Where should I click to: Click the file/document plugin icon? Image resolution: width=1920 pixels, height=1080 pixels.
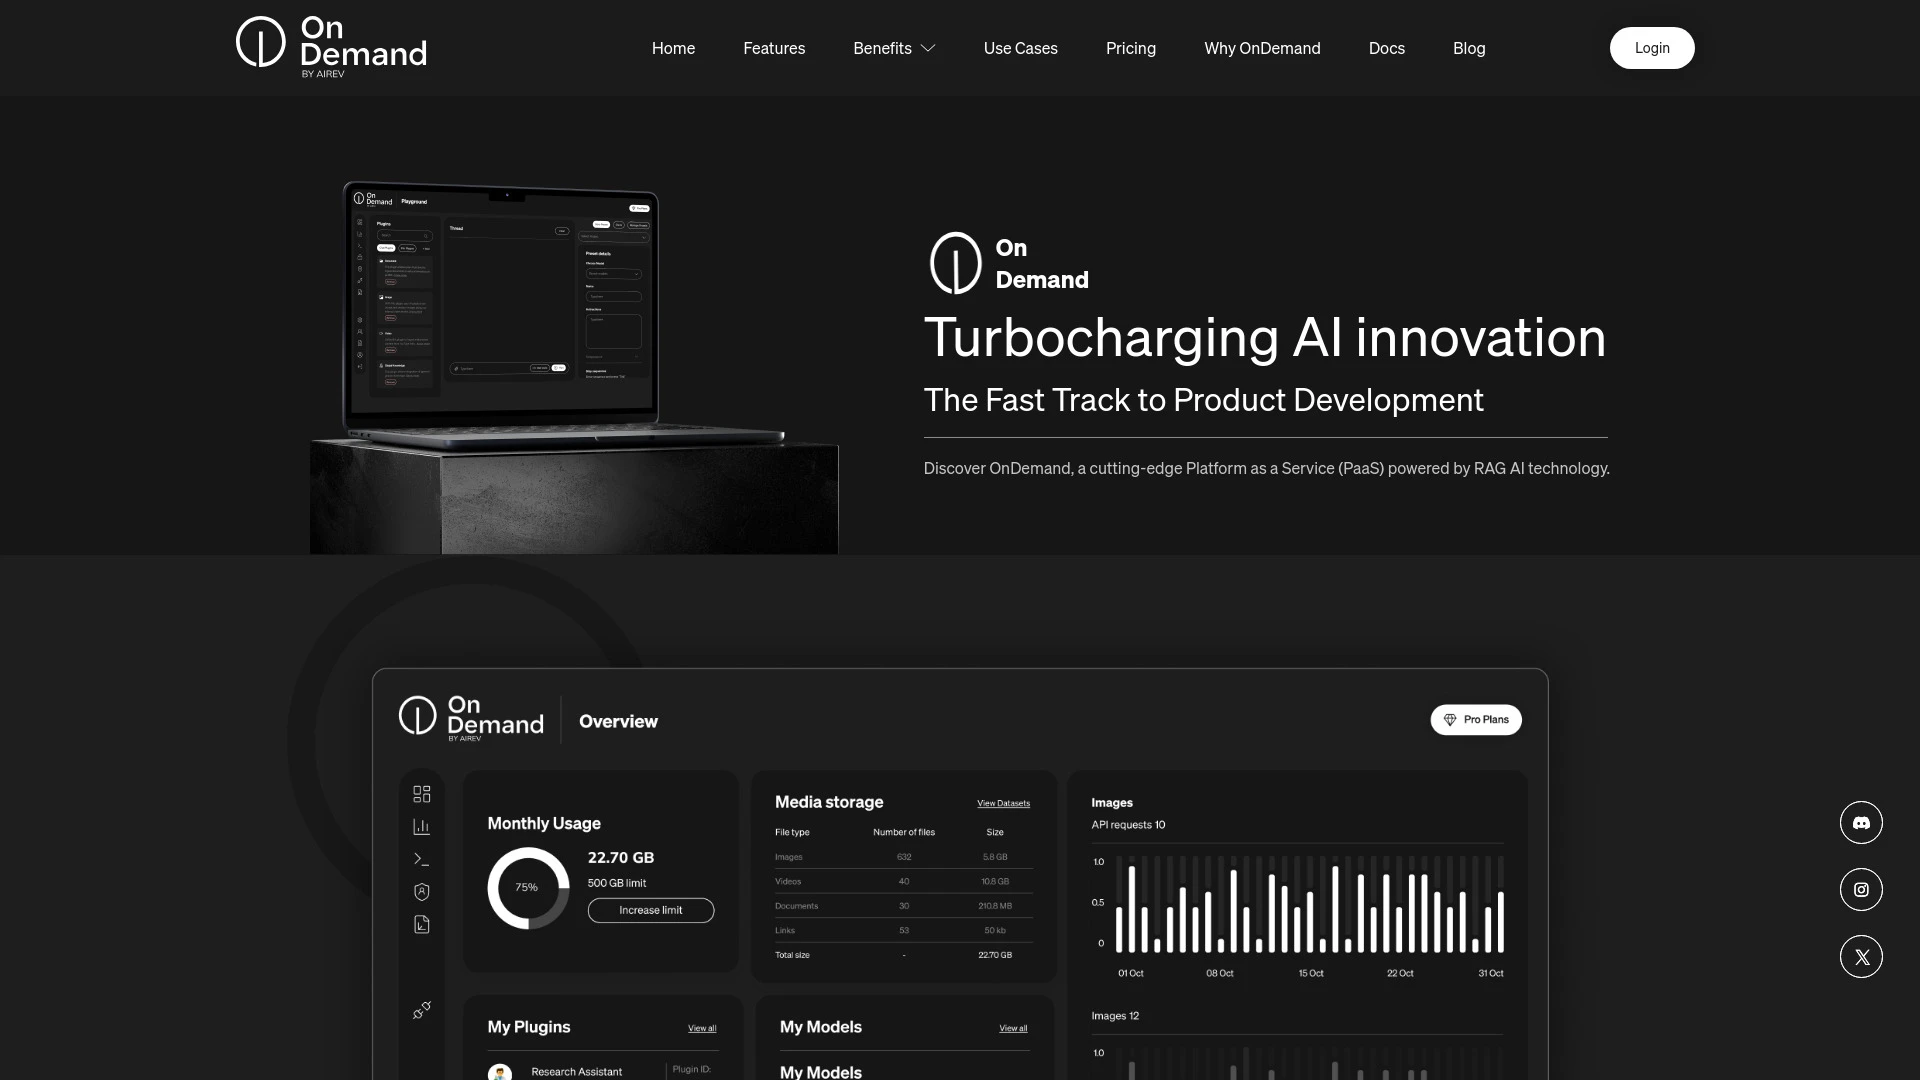coord(422,924)
